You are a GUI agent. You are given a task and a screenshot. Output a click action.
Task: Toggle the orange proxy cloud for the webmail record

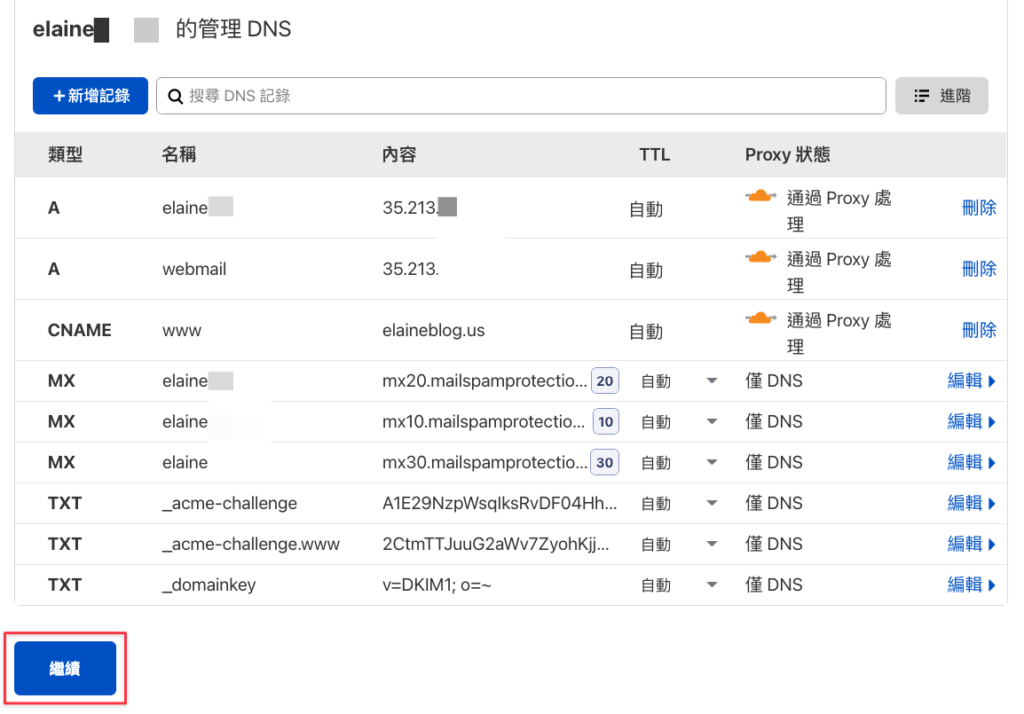(760, 257)
